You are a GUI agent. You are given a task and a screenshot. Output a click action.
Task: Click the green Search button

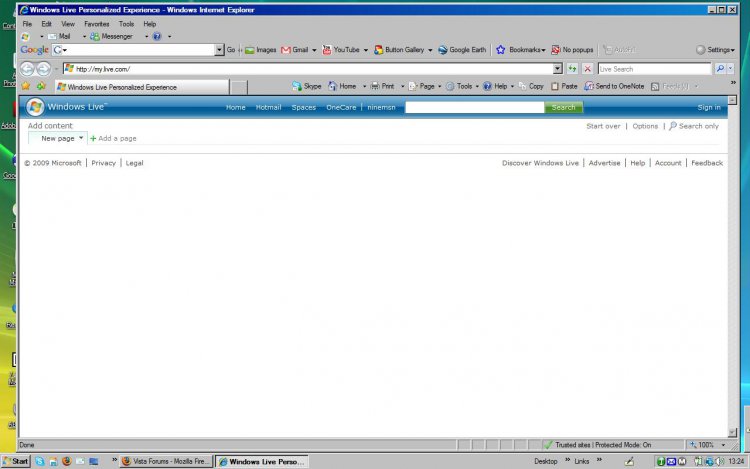coord(563,108)
